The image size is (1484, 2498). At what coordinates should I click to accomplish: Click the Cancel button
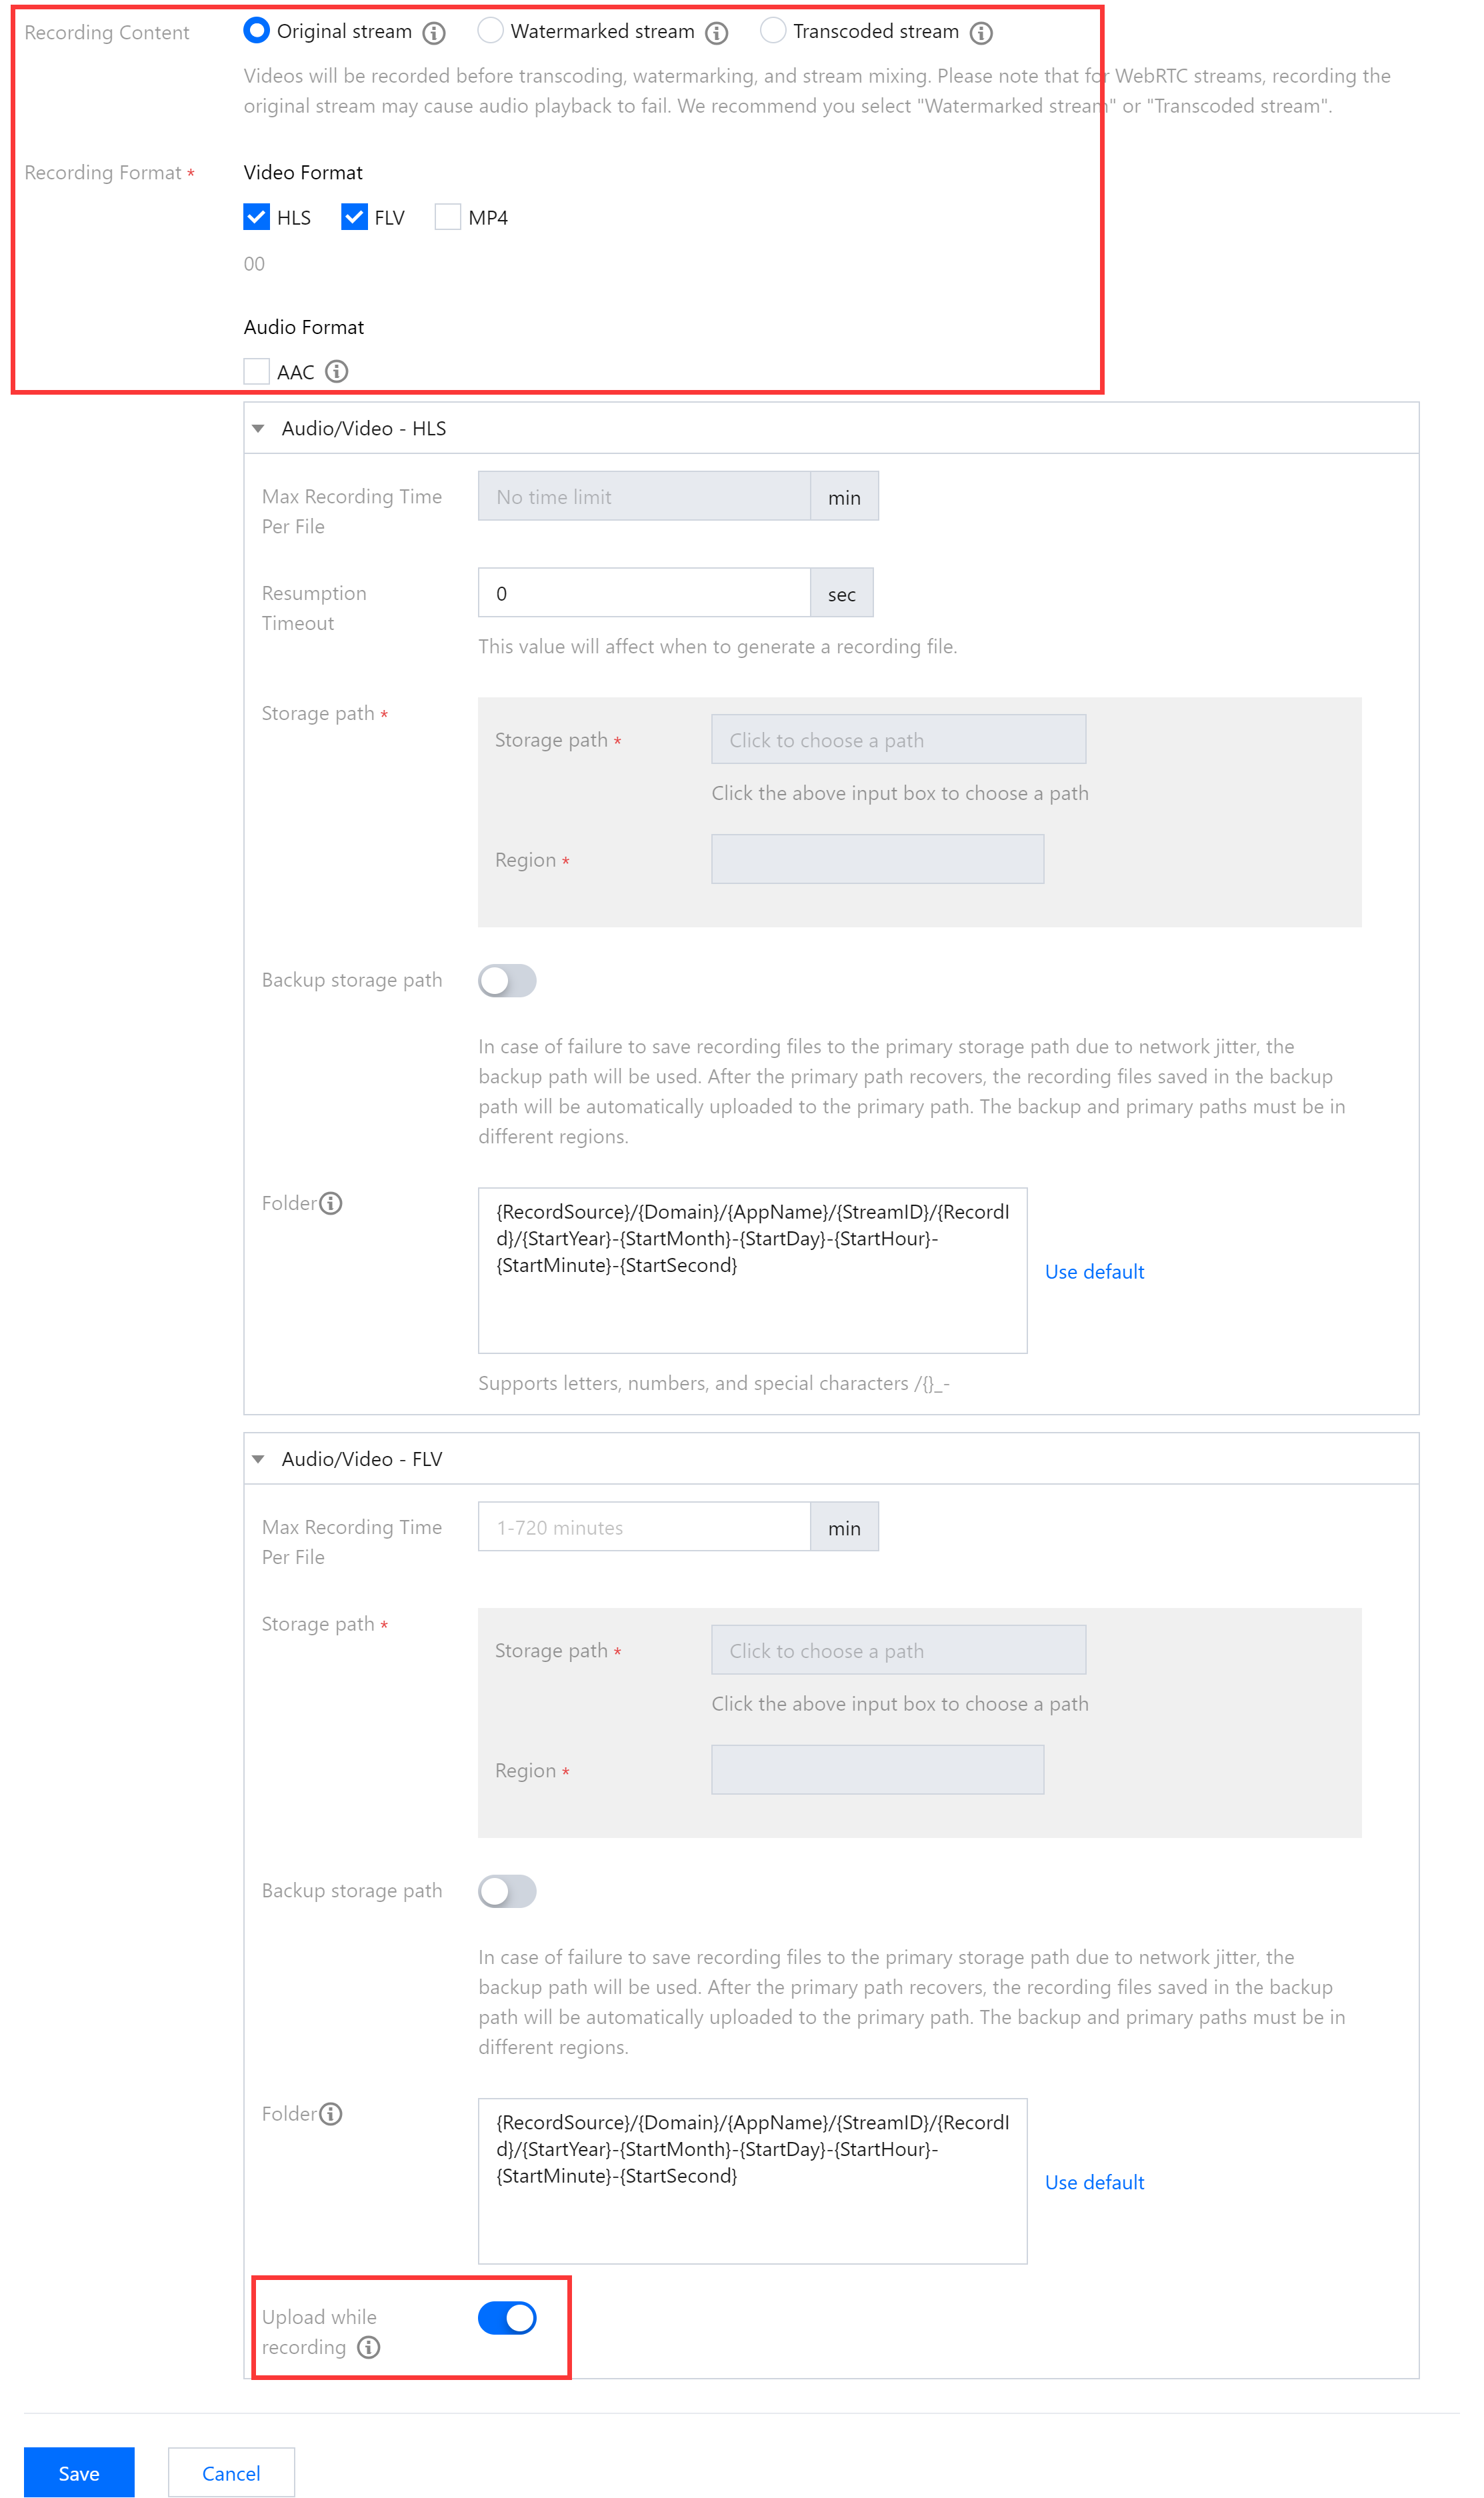point(231,2472)
